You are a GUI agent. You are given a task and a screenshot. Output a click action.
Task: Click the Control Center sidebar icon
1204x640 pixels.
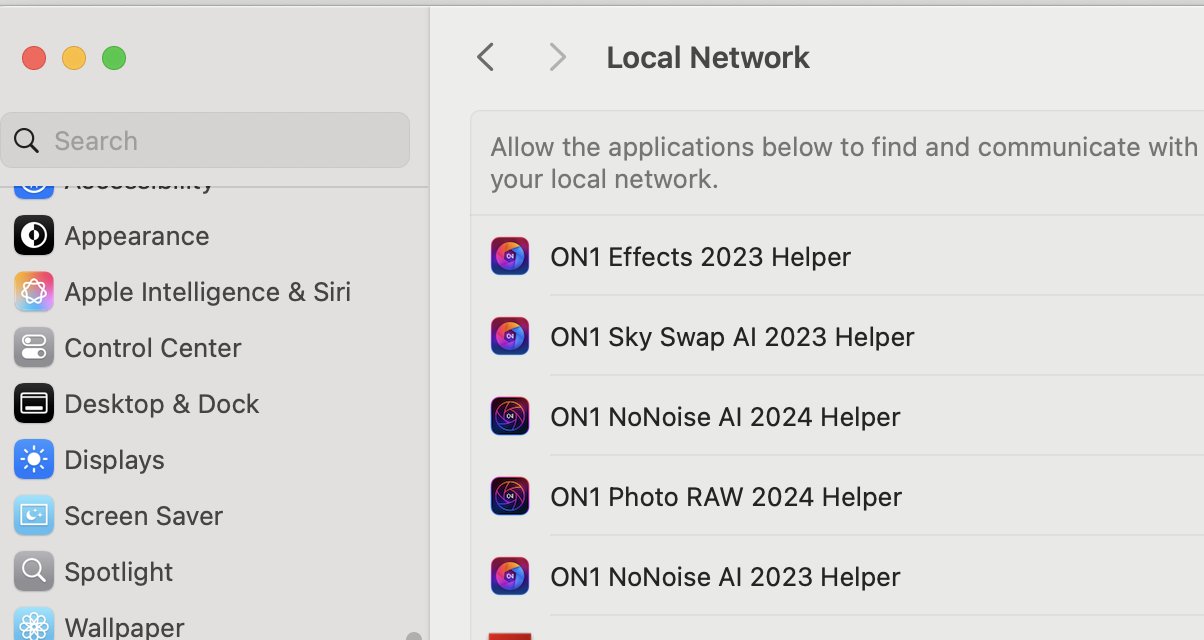(34, 348)
